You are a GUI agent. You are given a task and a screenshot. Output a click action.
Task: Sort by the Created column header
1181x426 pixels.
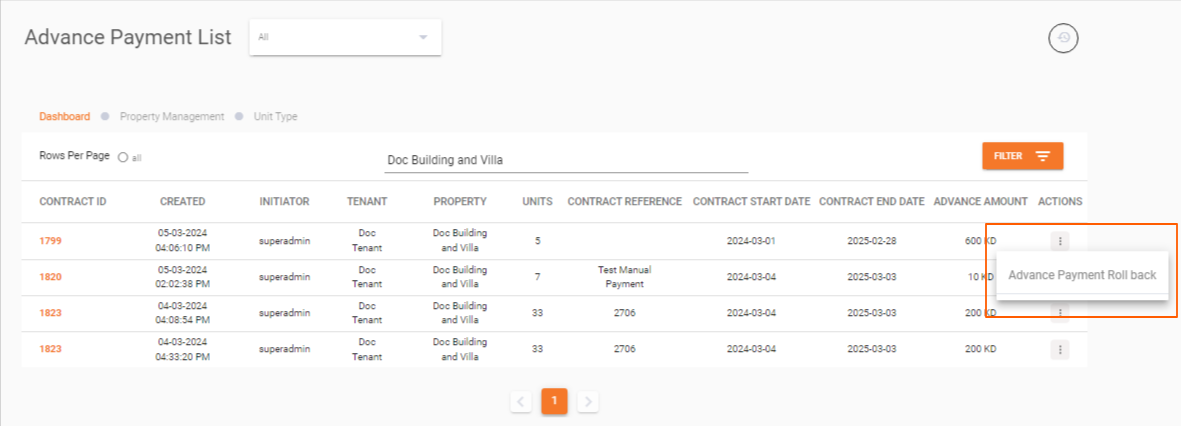click(182, 201)
